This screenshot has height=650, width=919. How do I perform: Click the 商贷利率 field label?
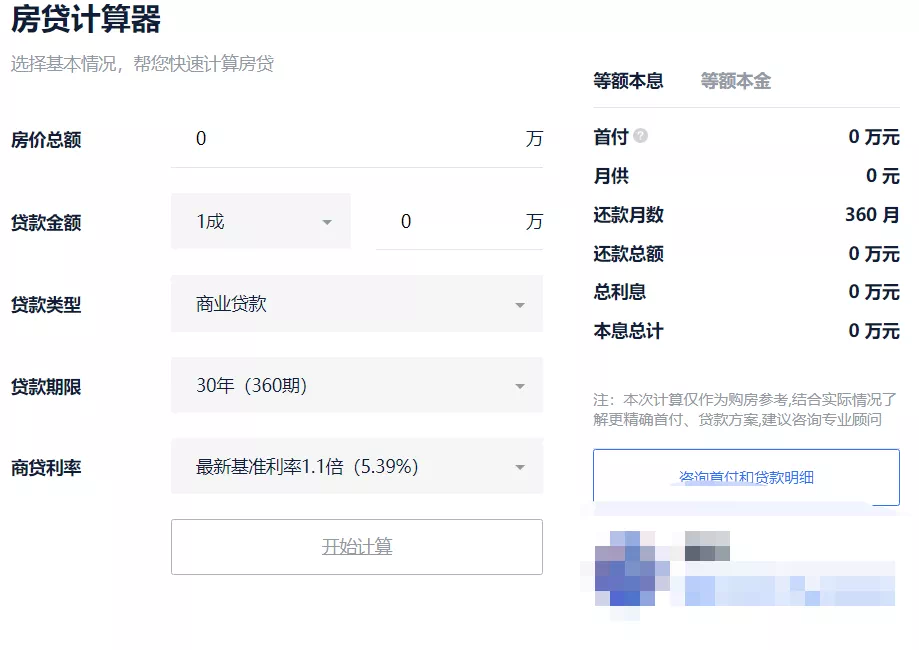click(x=46, y=468)
